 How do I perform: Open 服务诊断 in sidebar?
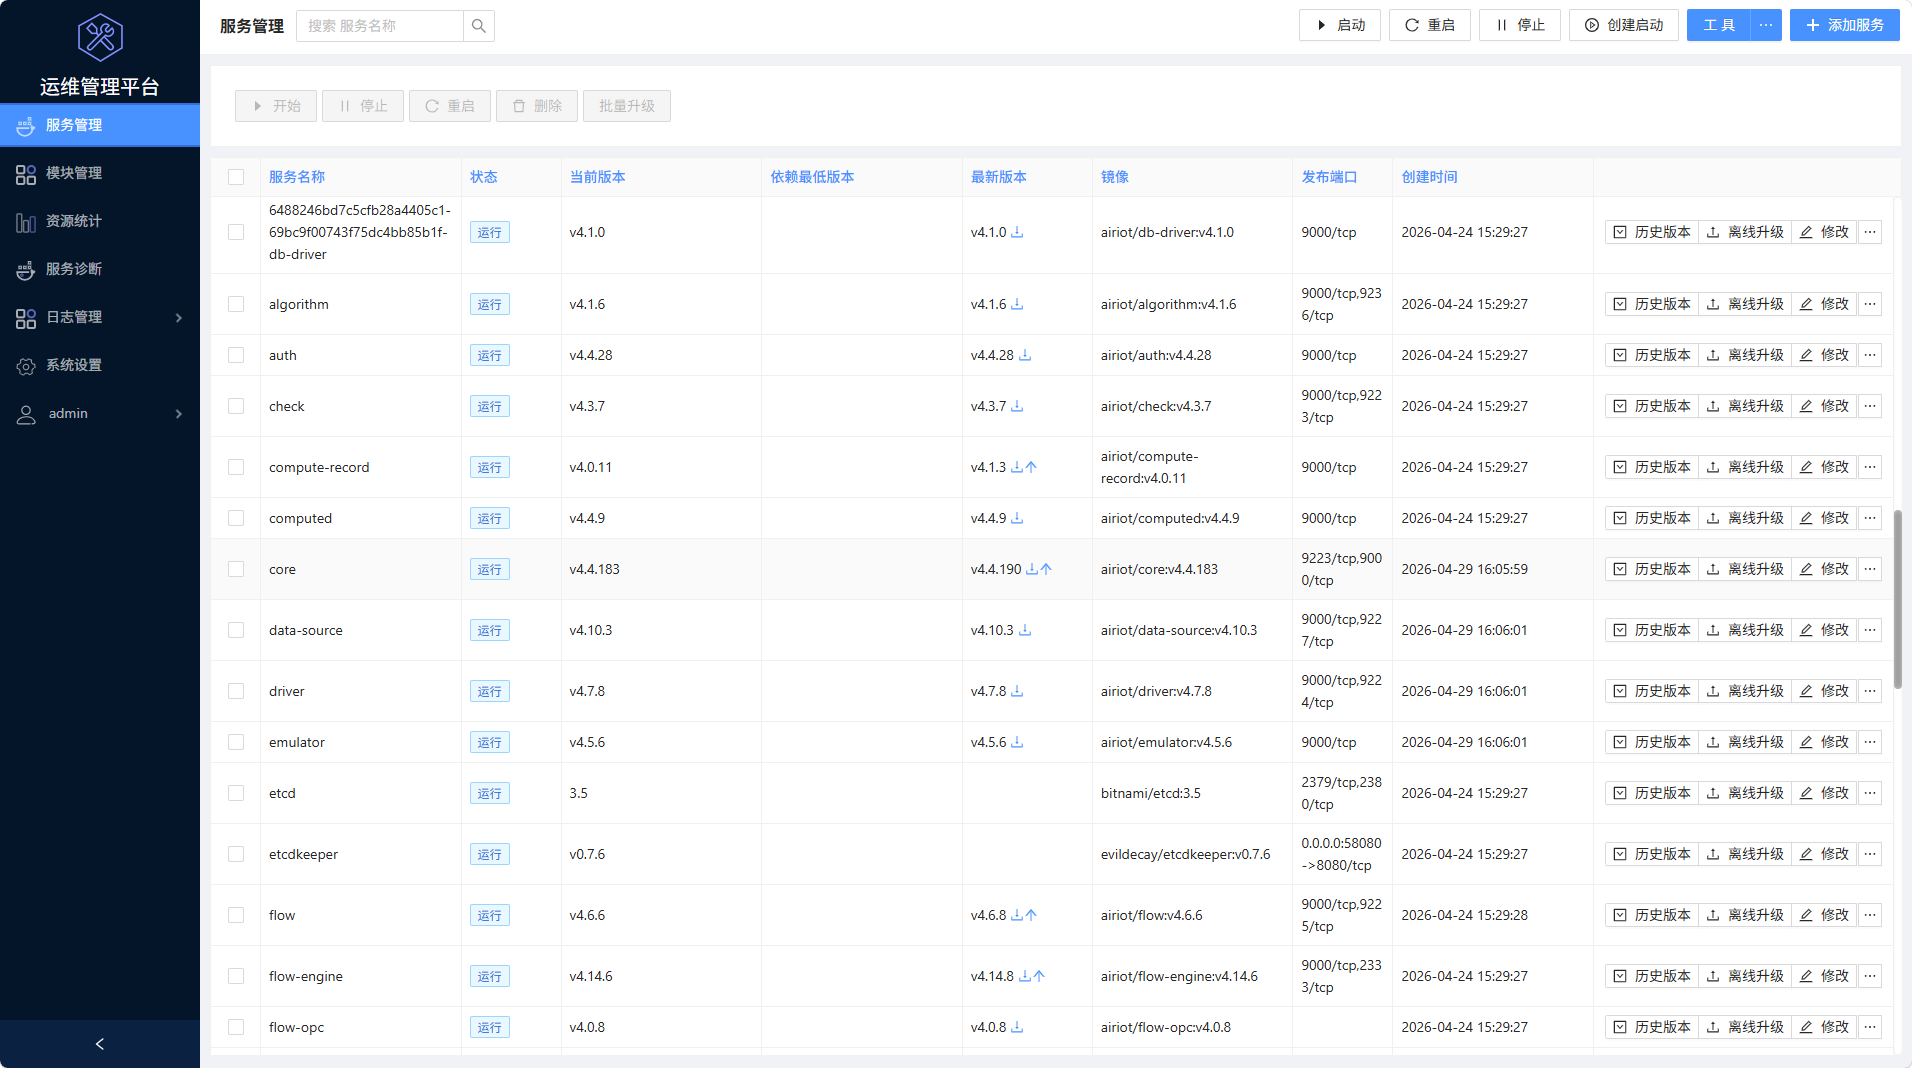click(100, 269)
